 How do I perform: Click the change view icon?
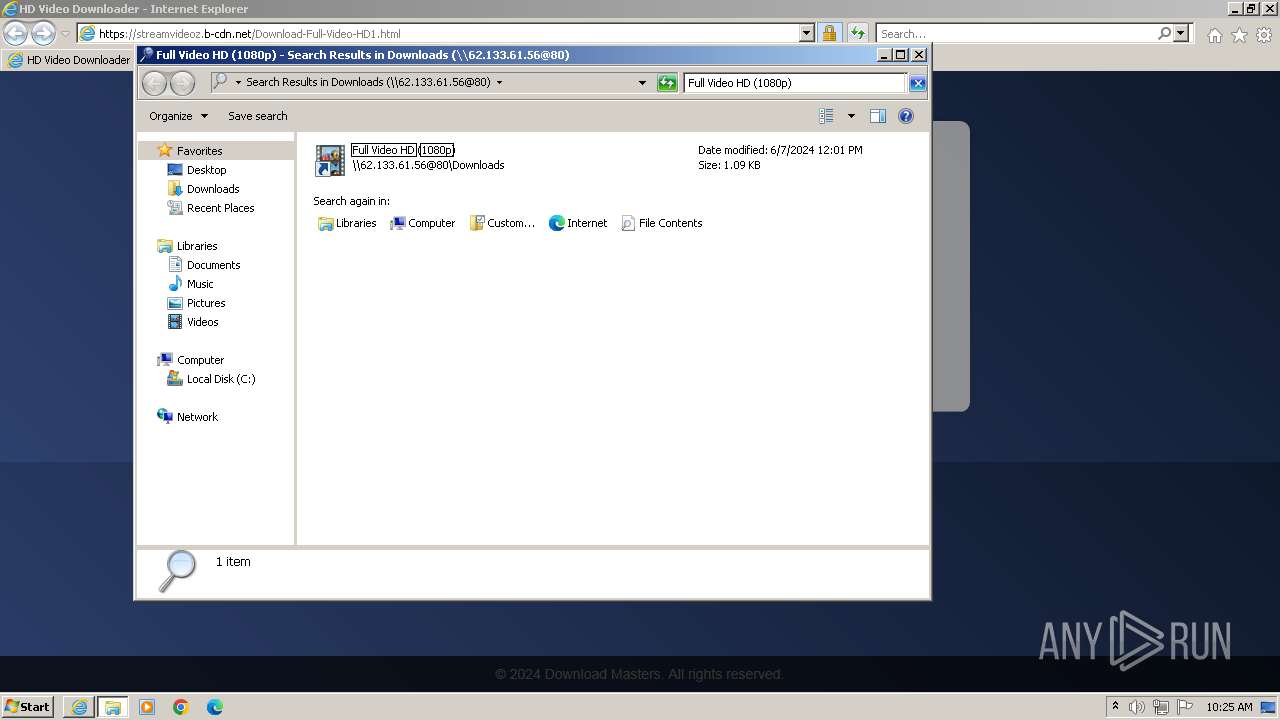pos(827,116)
